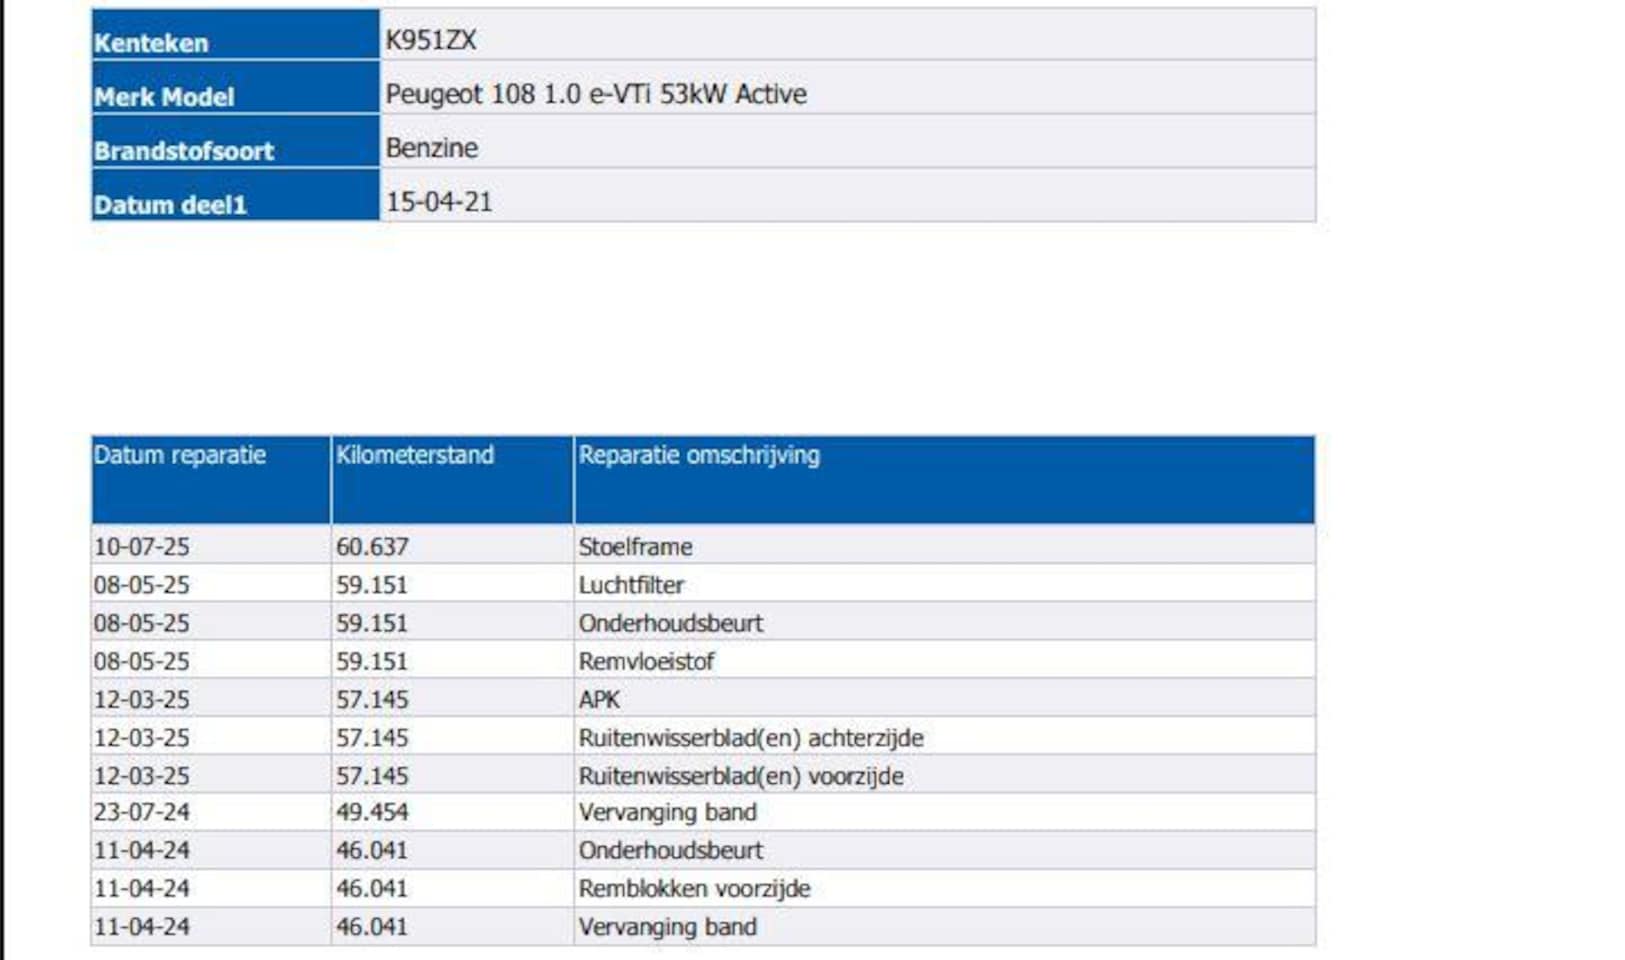Select the Brandstofsoort label cell
Viewport: 1625px width, 960px height.
(235, 141)
